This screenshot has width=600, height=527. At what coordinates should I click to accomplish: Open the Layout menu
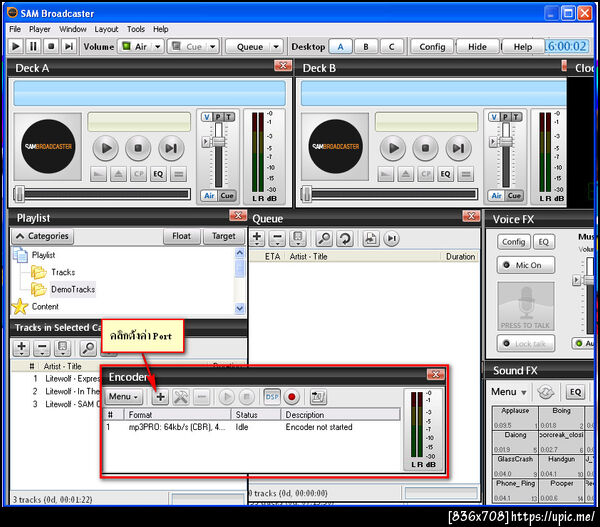pyautogui.click(x=106, y=29)
